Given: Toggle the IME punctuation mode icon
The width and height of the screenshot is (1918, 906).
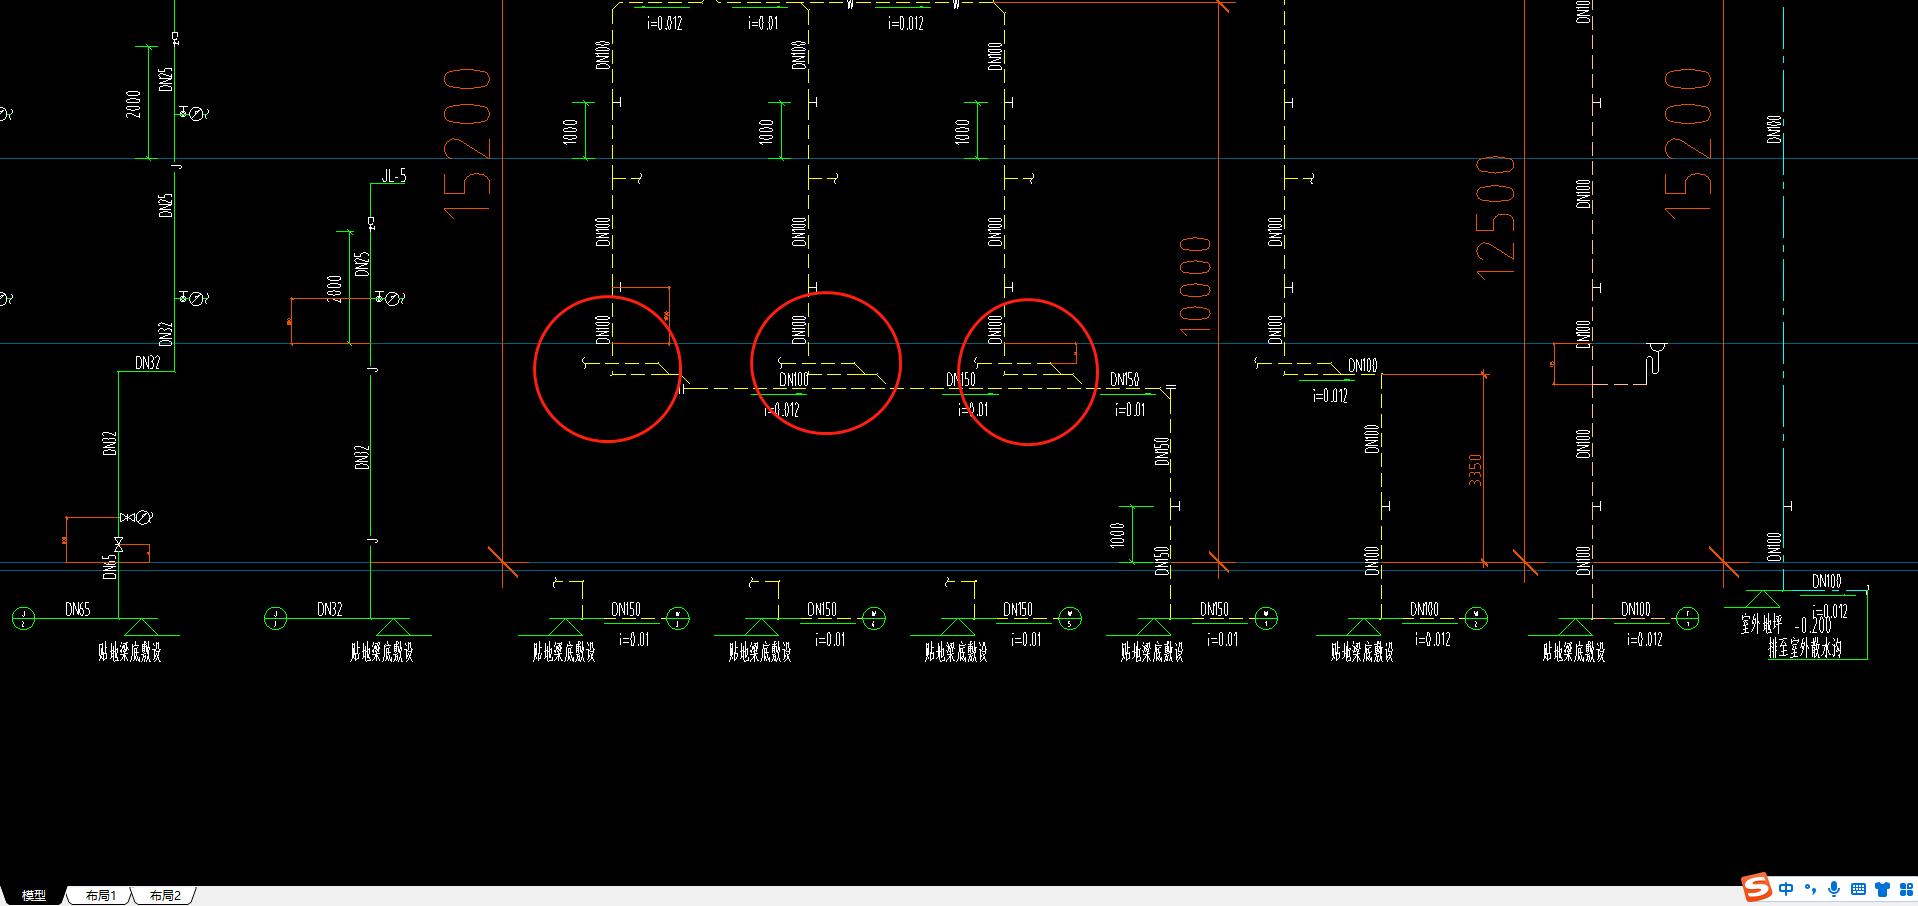Looking at the screenshot, I should [1810, 889].
